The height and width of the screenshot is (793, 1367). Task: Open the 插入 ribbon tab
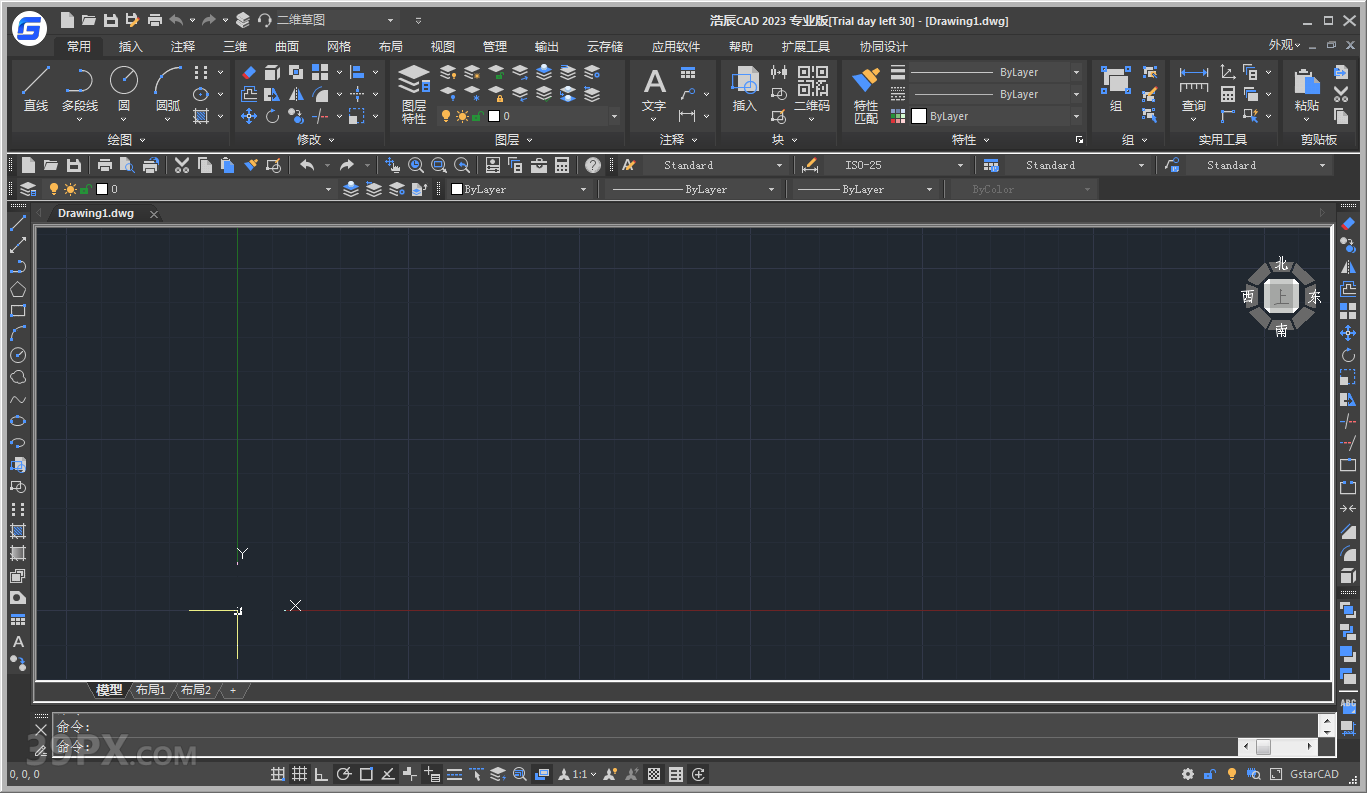pos(130,46)
